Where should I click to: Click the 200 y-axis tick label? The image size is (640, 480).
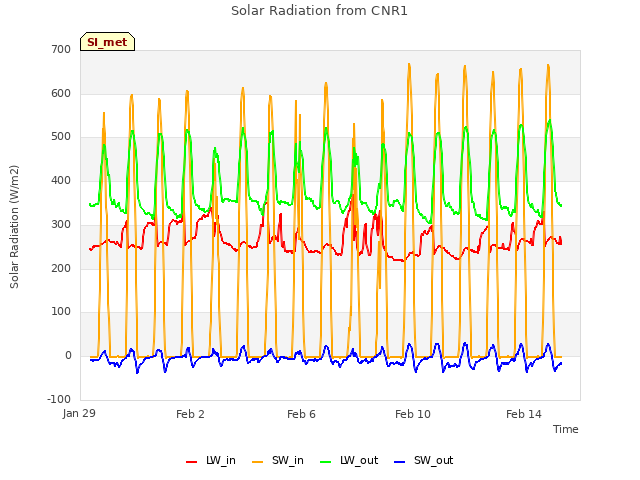61,268
